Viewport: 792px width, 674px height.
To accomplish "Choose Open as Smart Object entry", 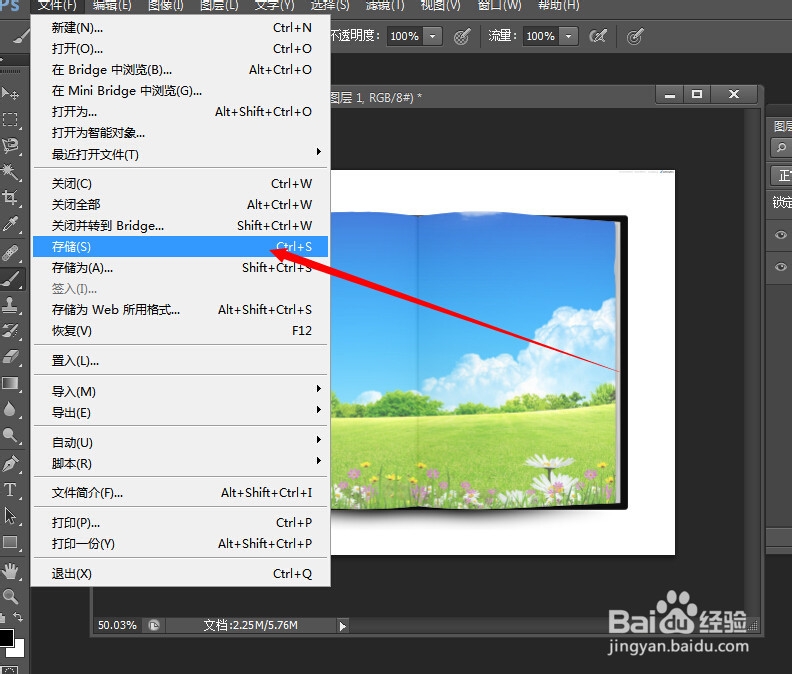I will 181,133.
